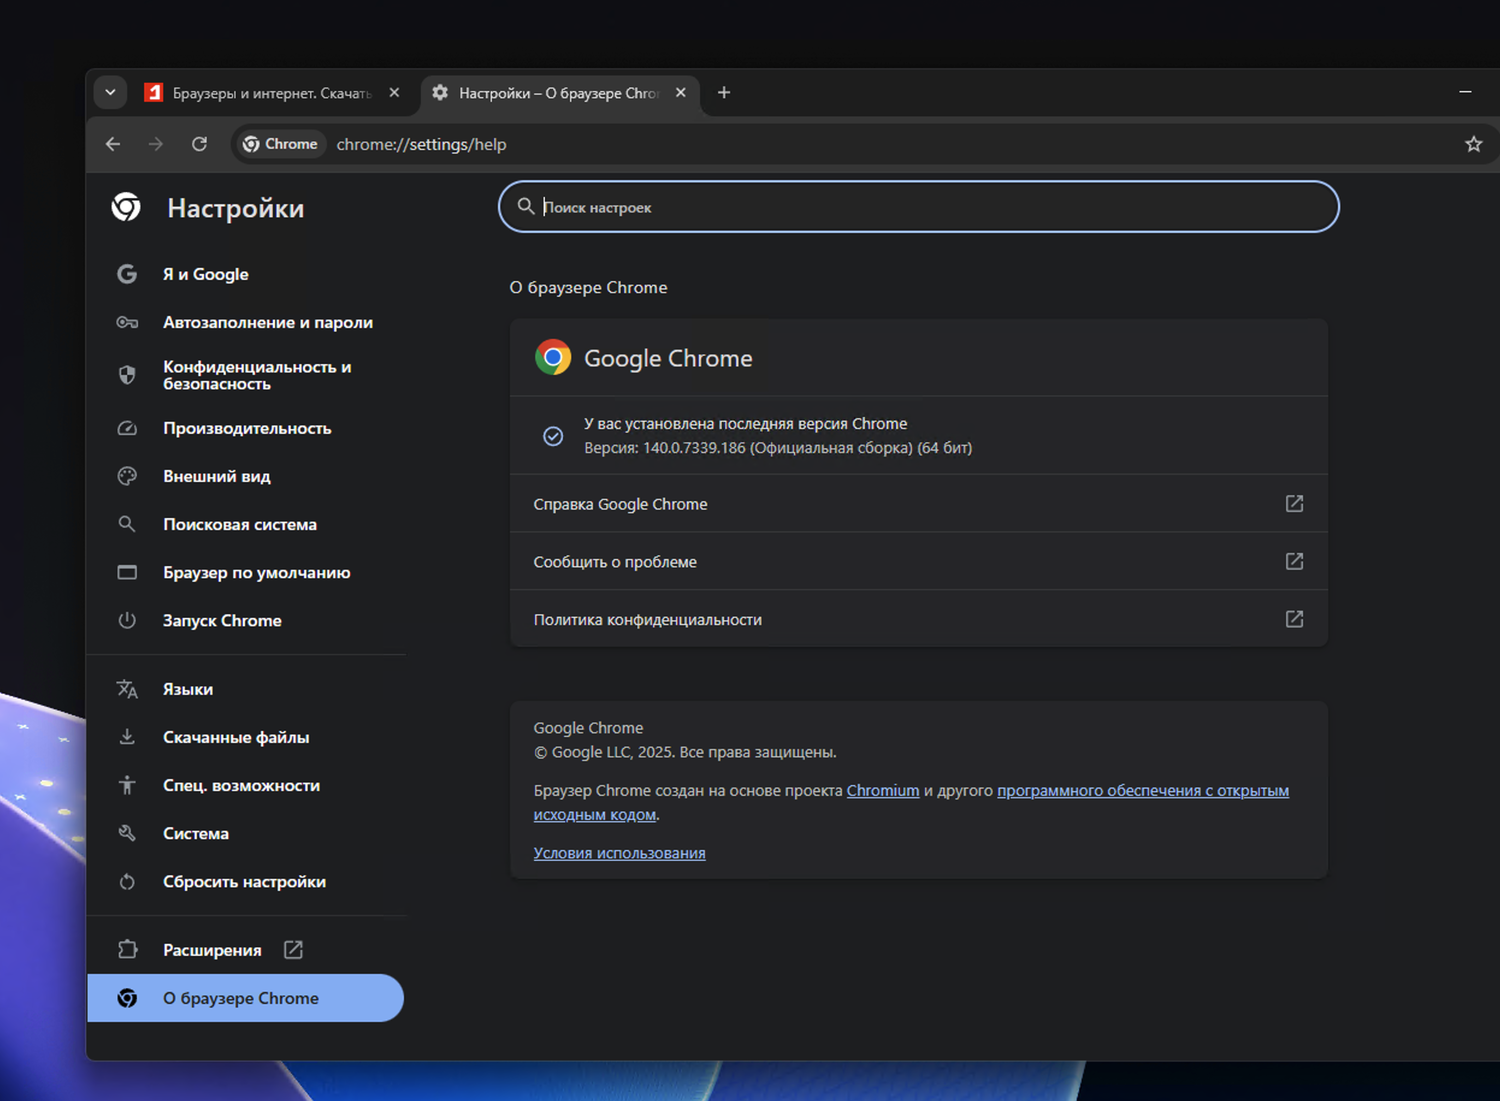
Task: Open Браузер по умолчанию section
Action: (245, 572)
